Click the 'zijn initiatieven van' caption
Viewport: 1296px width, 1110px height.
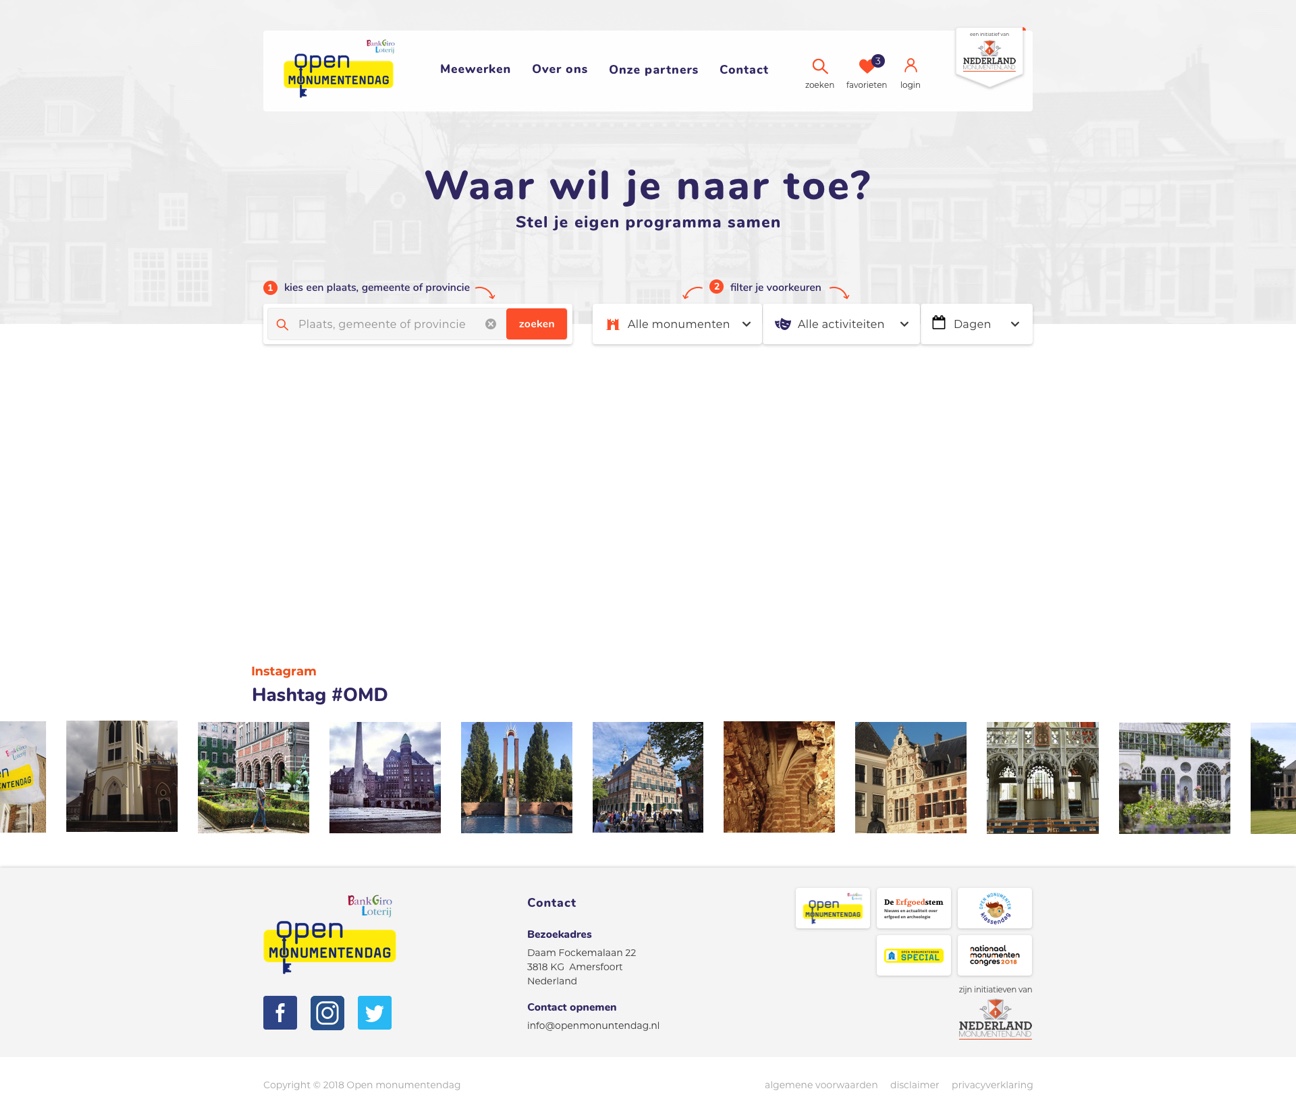click(x=996, y=990)
